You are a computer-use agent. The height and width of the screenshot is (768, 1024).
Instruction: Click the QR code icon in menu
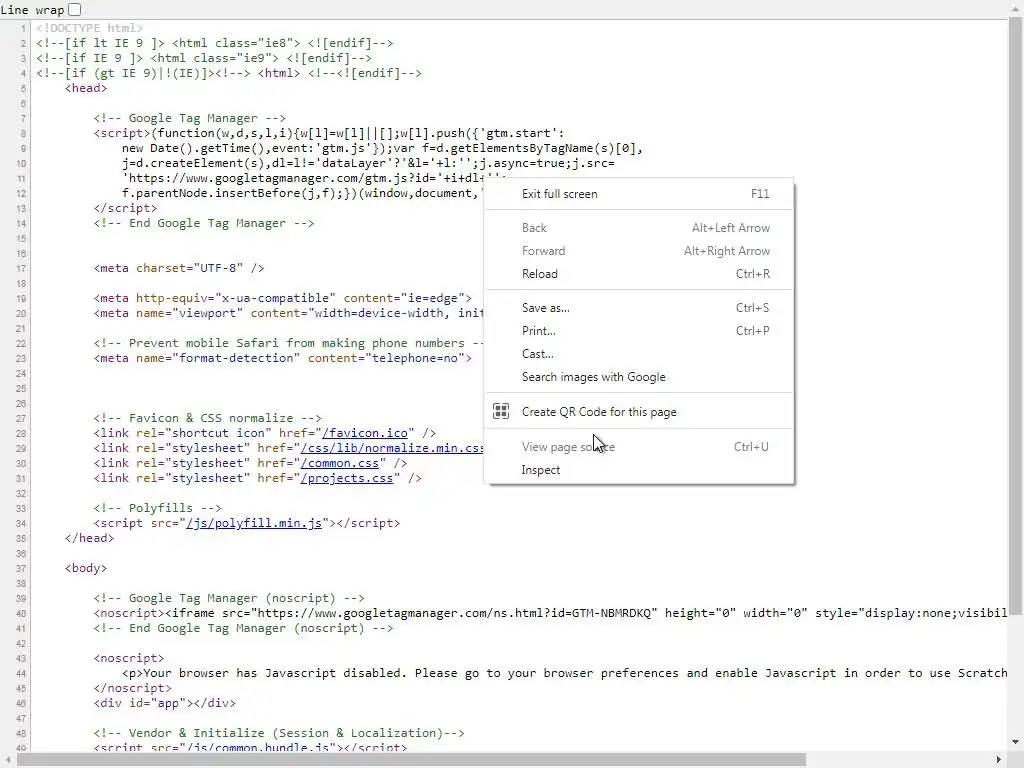pos(501,411)
